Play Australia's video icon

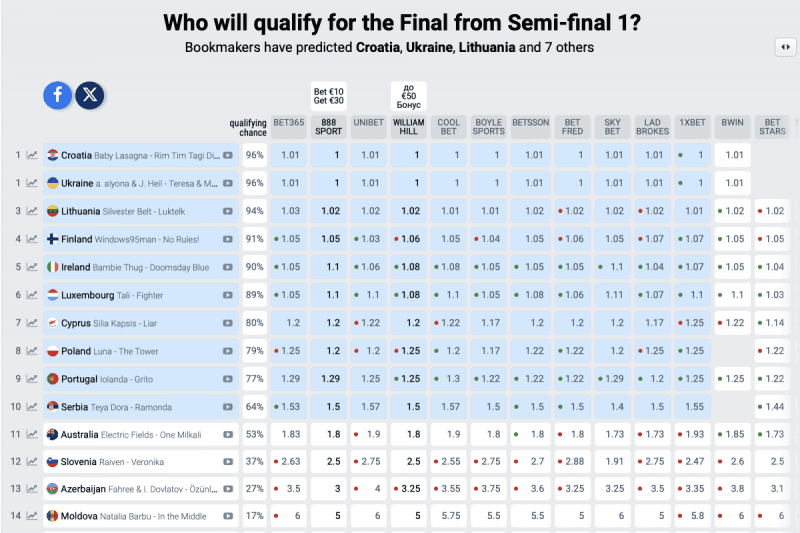(x=228, y=435)
